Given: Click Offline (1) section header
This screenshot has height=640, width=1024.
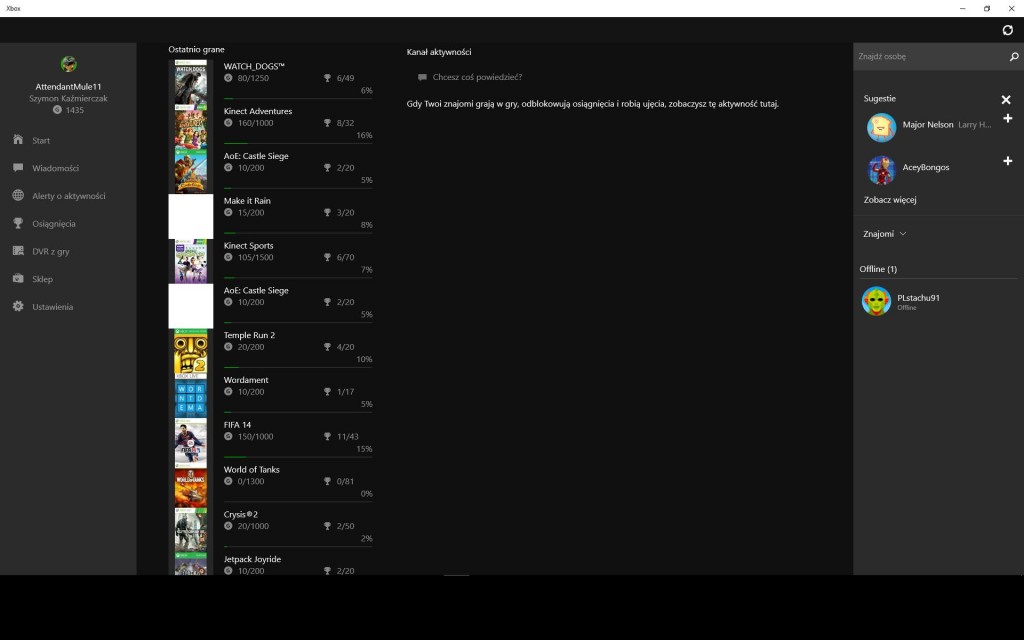Looking at the screenshot, I should (878, 269).
